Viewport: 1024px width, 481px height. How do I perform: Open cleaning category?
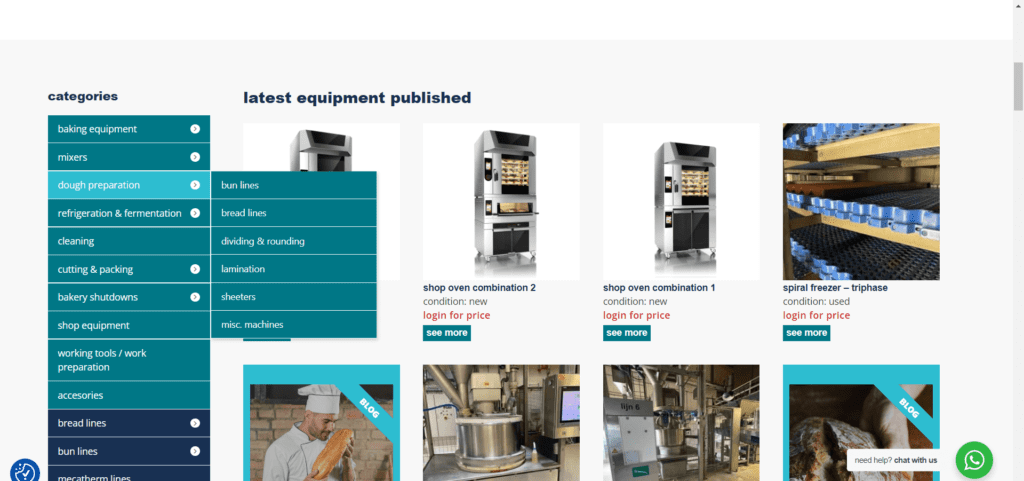tap(129, 241)
